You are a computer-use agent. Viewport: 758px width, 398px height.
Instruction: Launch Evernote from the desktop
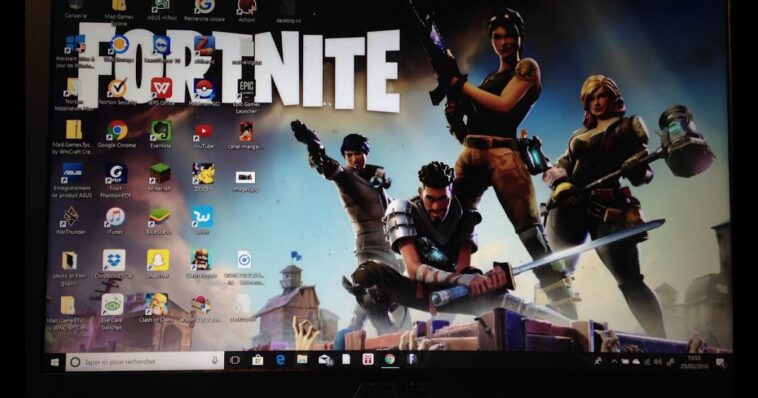(160, 134)
